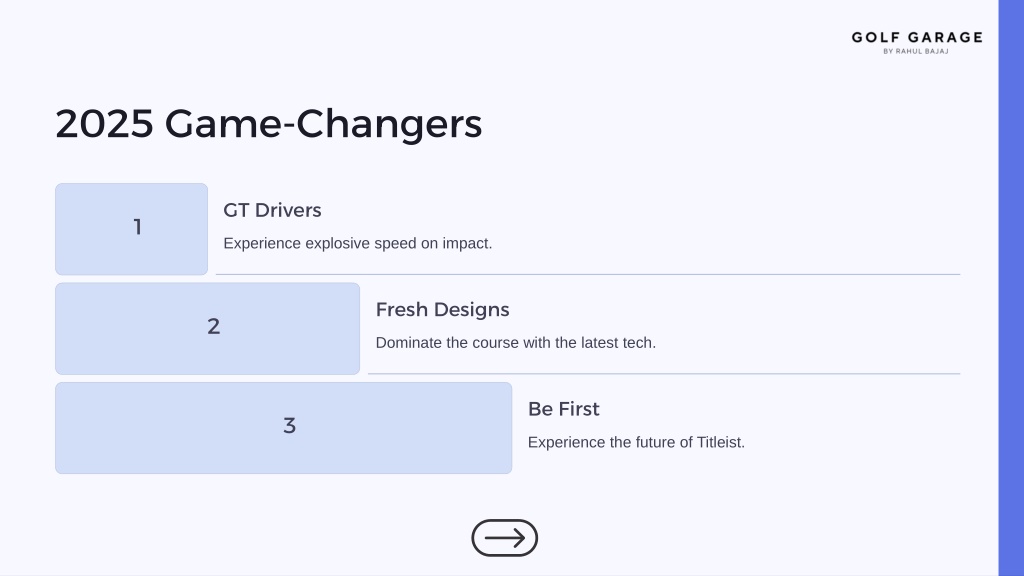This screenshot has width=1024, height=576.
Task: Click the divider line under Fresh Designs
Action: point(664,374)
